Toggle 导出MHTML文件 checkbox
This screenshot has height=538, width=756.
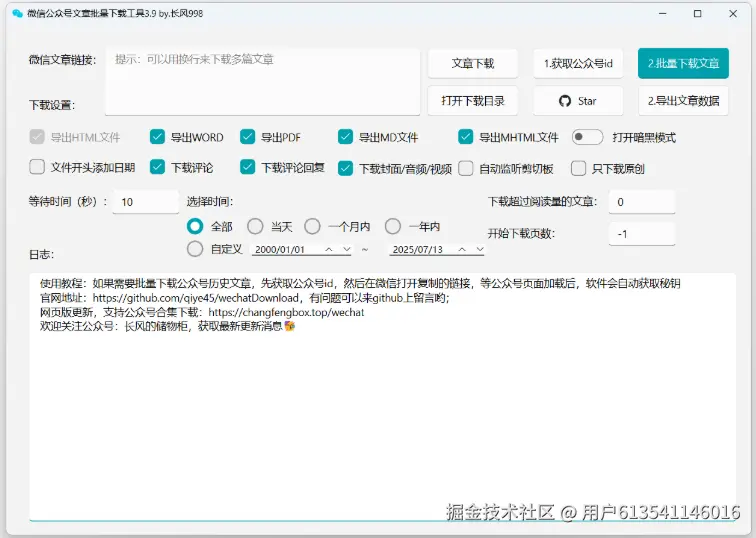(x=465, y=137)
